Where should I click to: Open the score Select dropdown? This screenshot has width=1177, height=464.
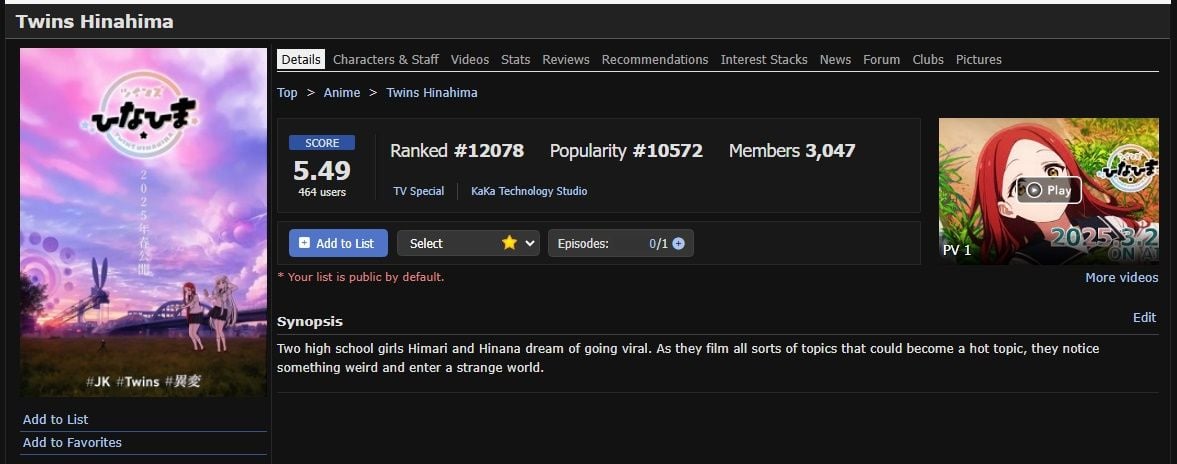[468, 243]
